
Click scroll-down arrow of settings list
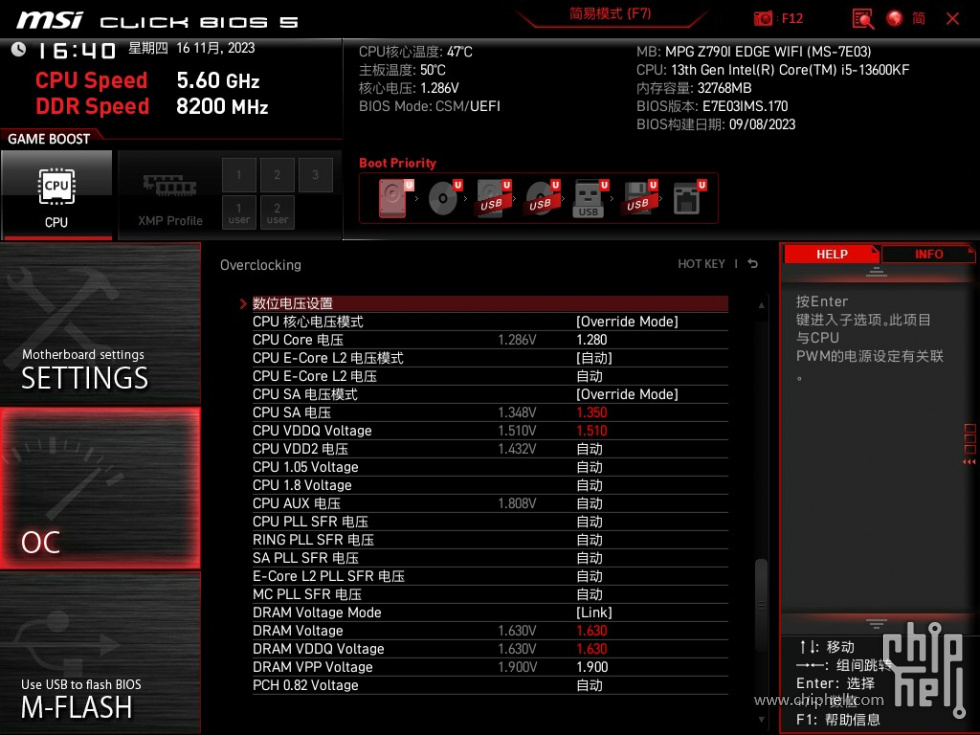pyautogui.click(x=761, y=719)
